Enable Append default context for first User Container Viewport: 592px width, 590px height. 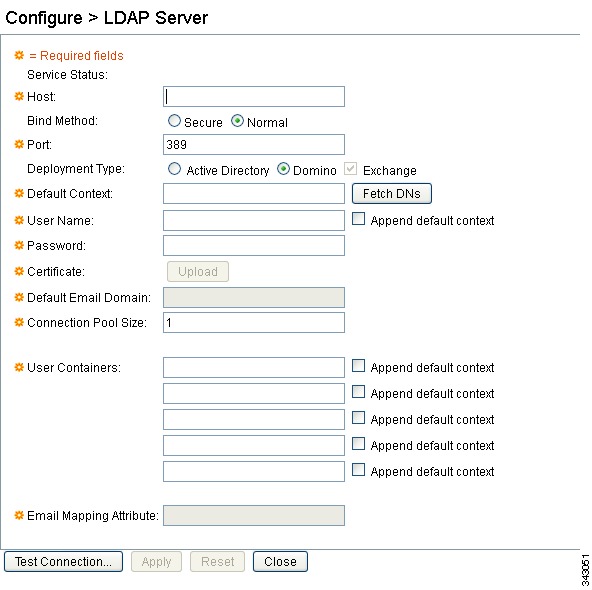pyautogui.click(x=358, y=366)
